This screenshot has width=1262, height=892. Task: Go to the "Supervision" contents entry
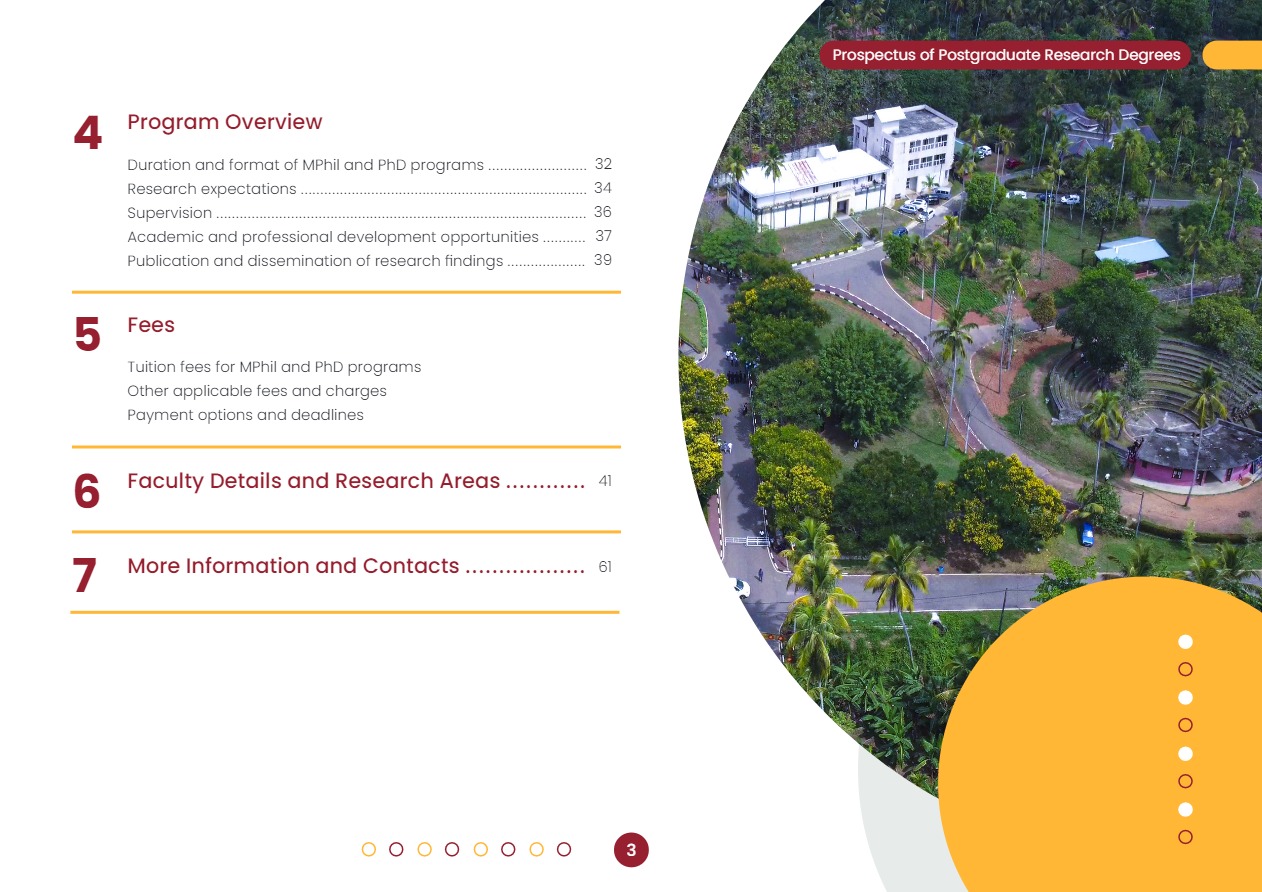169,213
